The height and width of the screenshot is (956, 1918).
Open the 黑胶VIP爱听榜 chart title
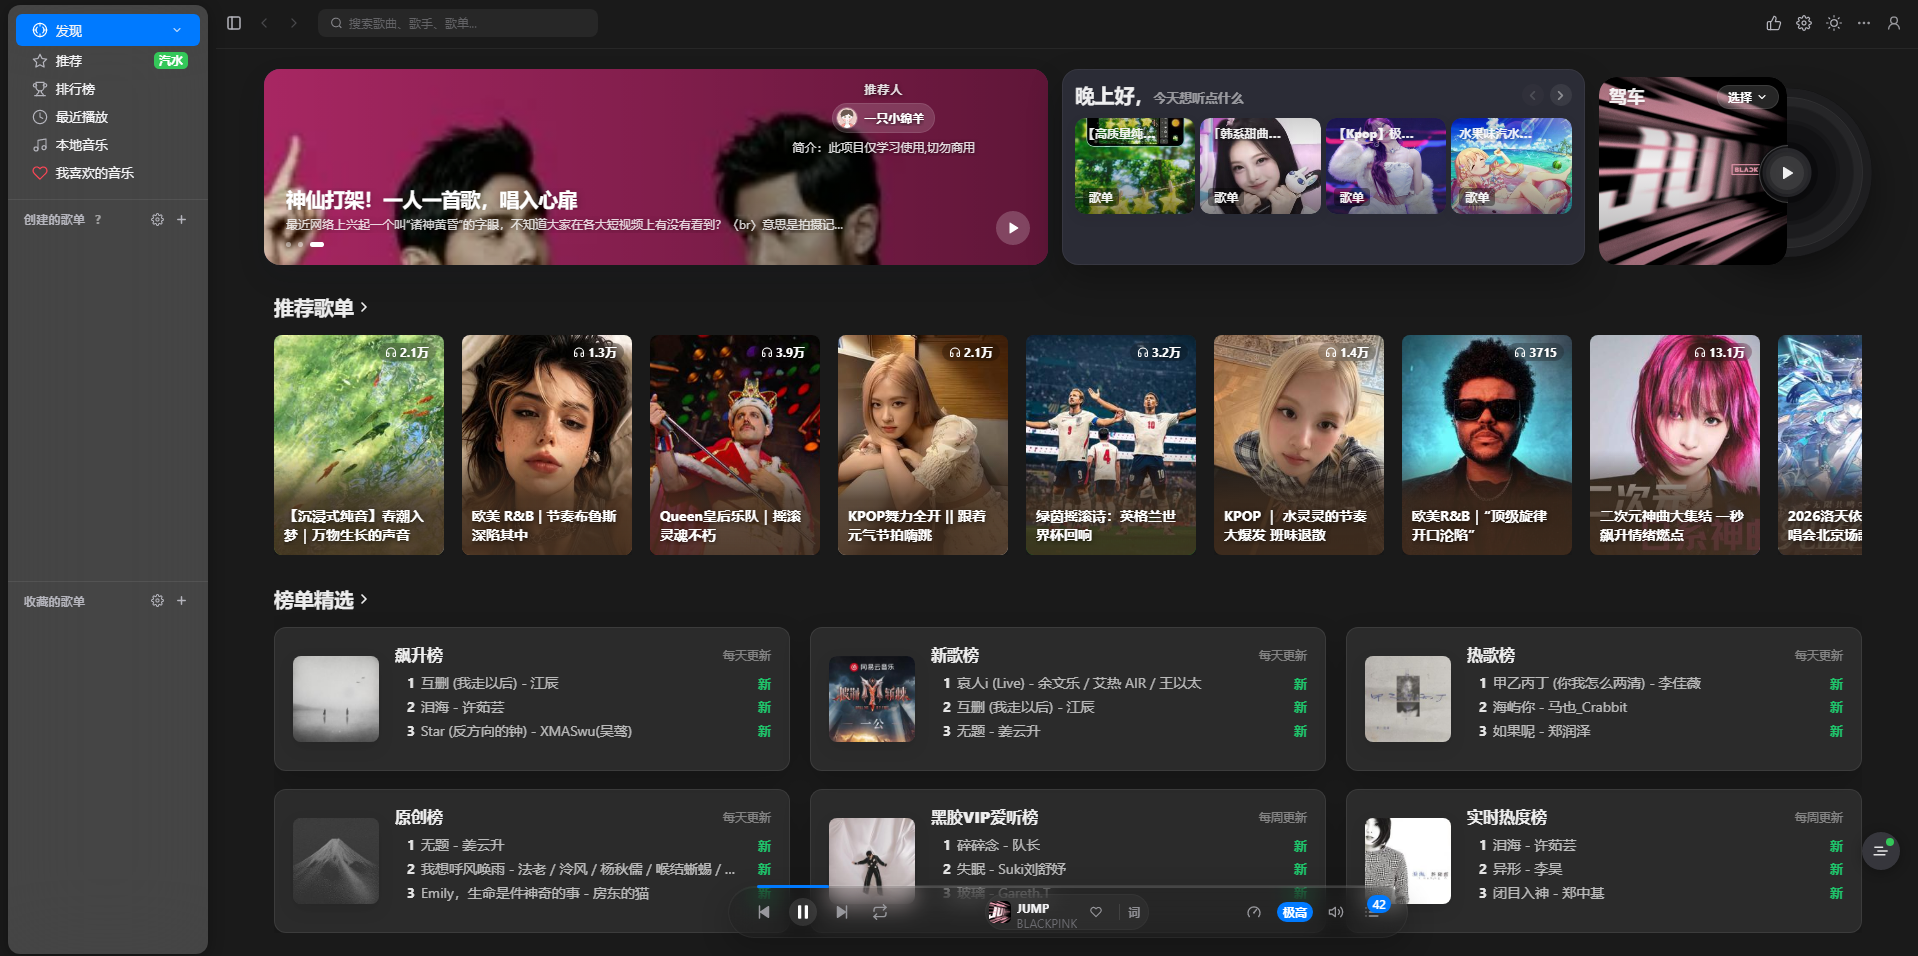[x=984, y=818]
